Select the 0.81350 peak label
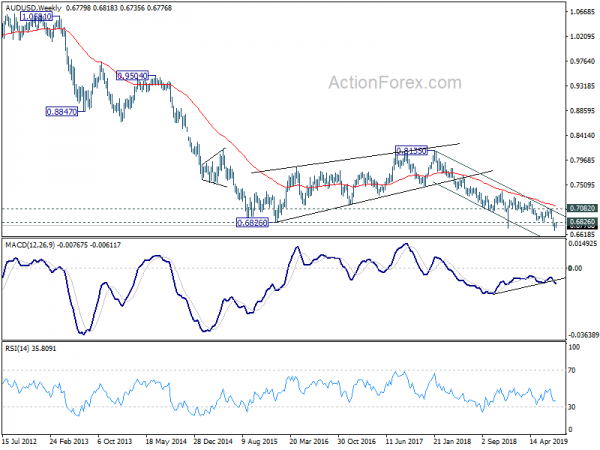600x450 pixels. tap(411, 151)
